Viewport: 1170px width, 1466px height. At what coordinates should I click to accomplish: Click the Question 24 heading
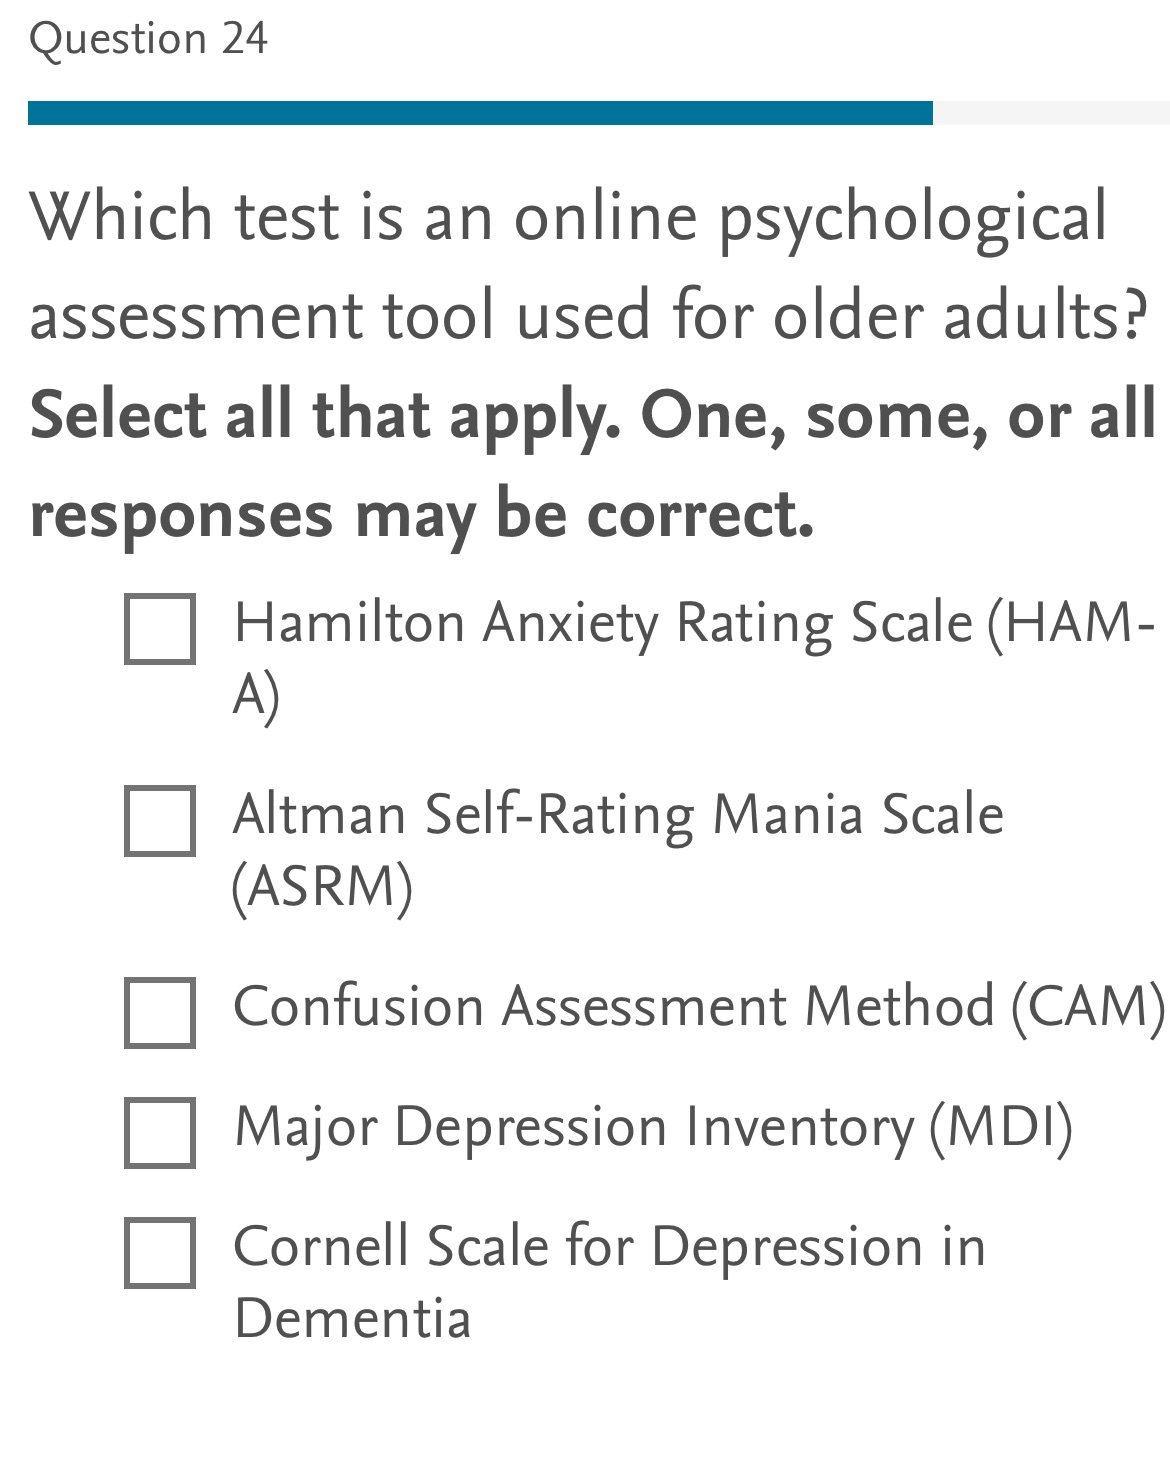click(150, 37)
